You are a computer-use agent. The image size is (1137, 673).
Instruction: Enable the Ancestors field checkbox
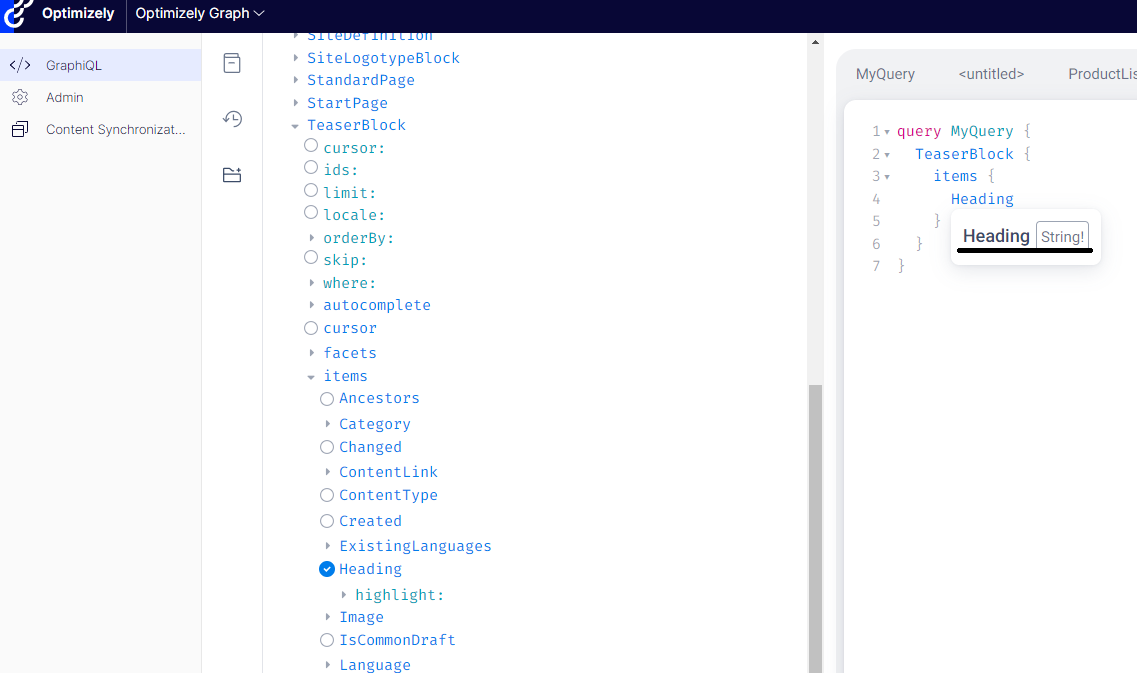[327, 398]
